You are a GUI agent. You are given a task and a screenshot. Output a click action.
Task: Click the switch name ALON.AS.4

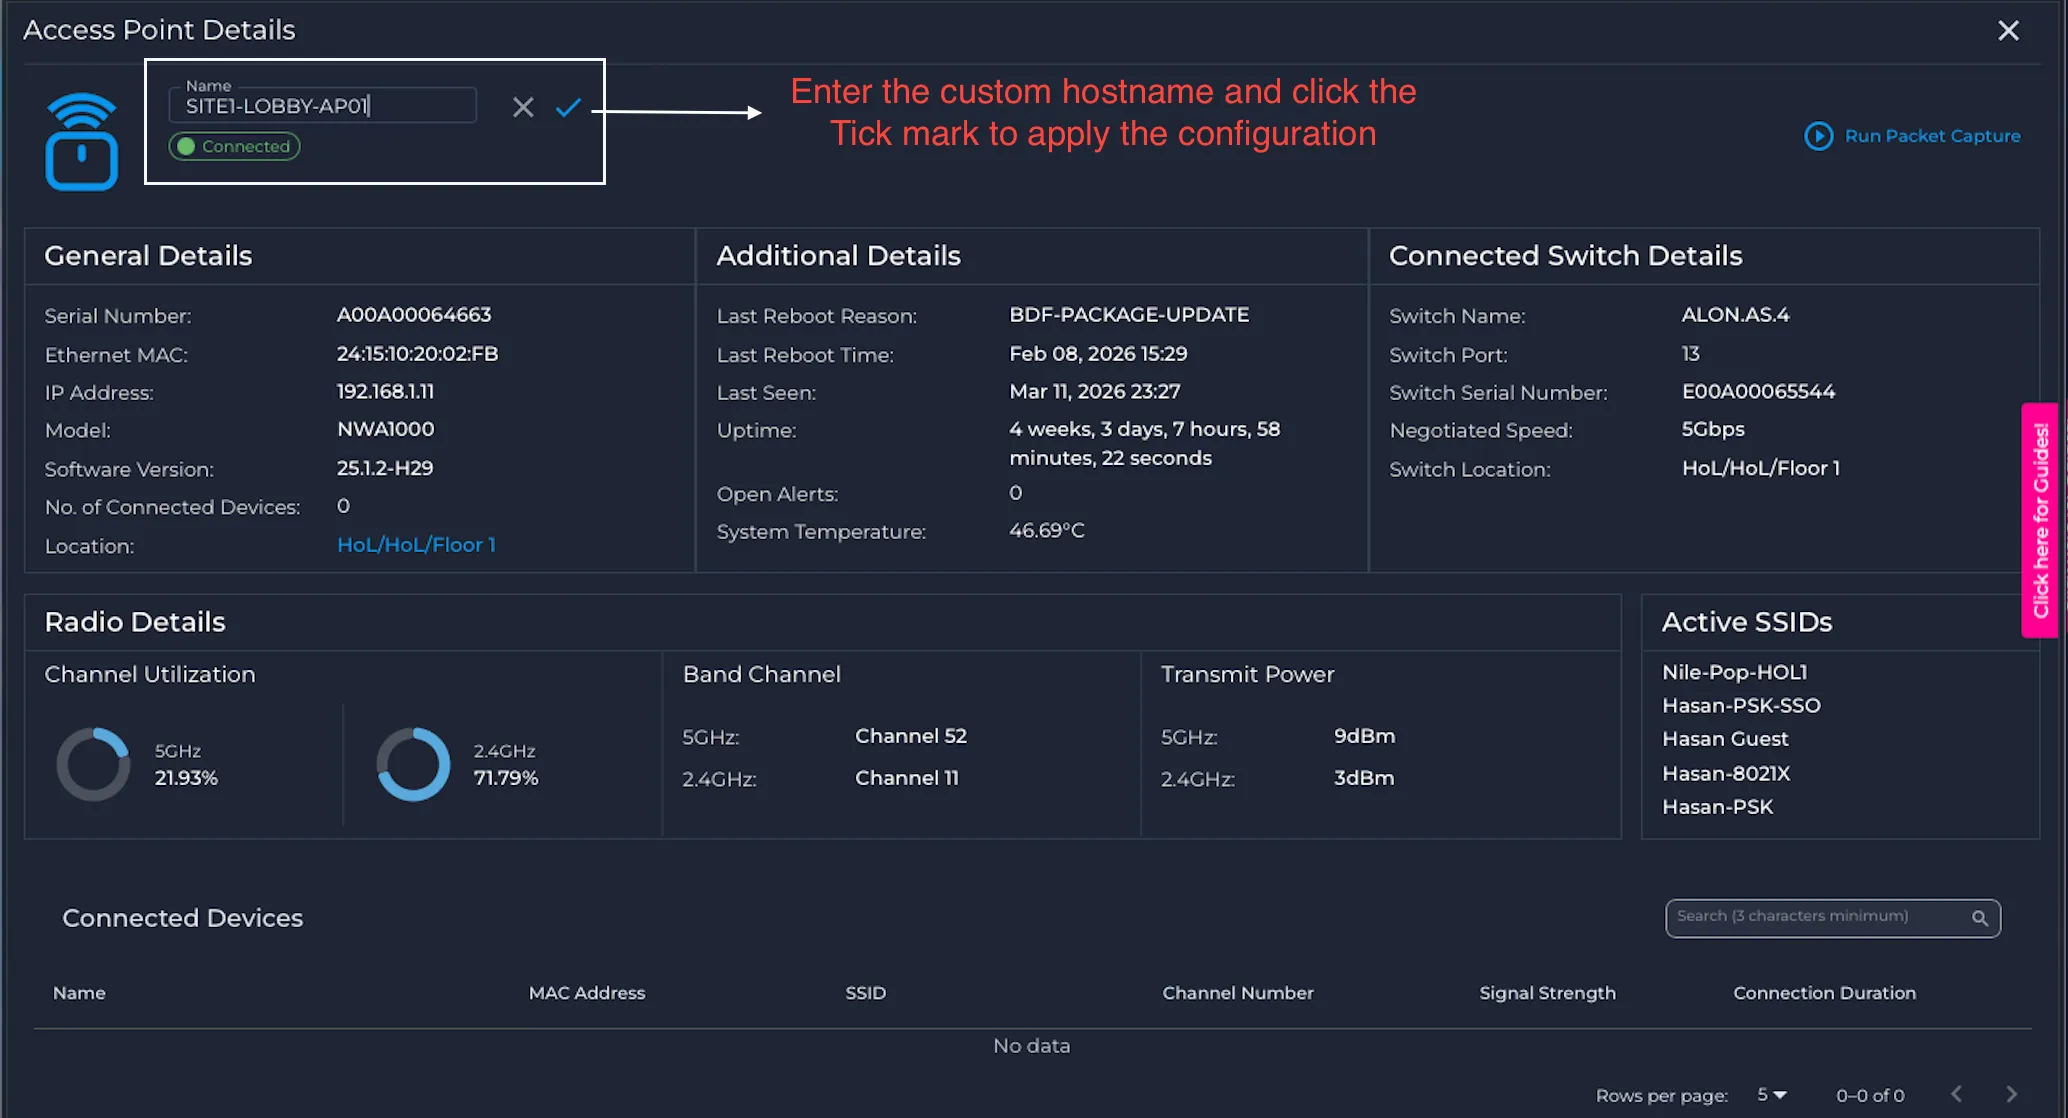(x=1735, y=315)
